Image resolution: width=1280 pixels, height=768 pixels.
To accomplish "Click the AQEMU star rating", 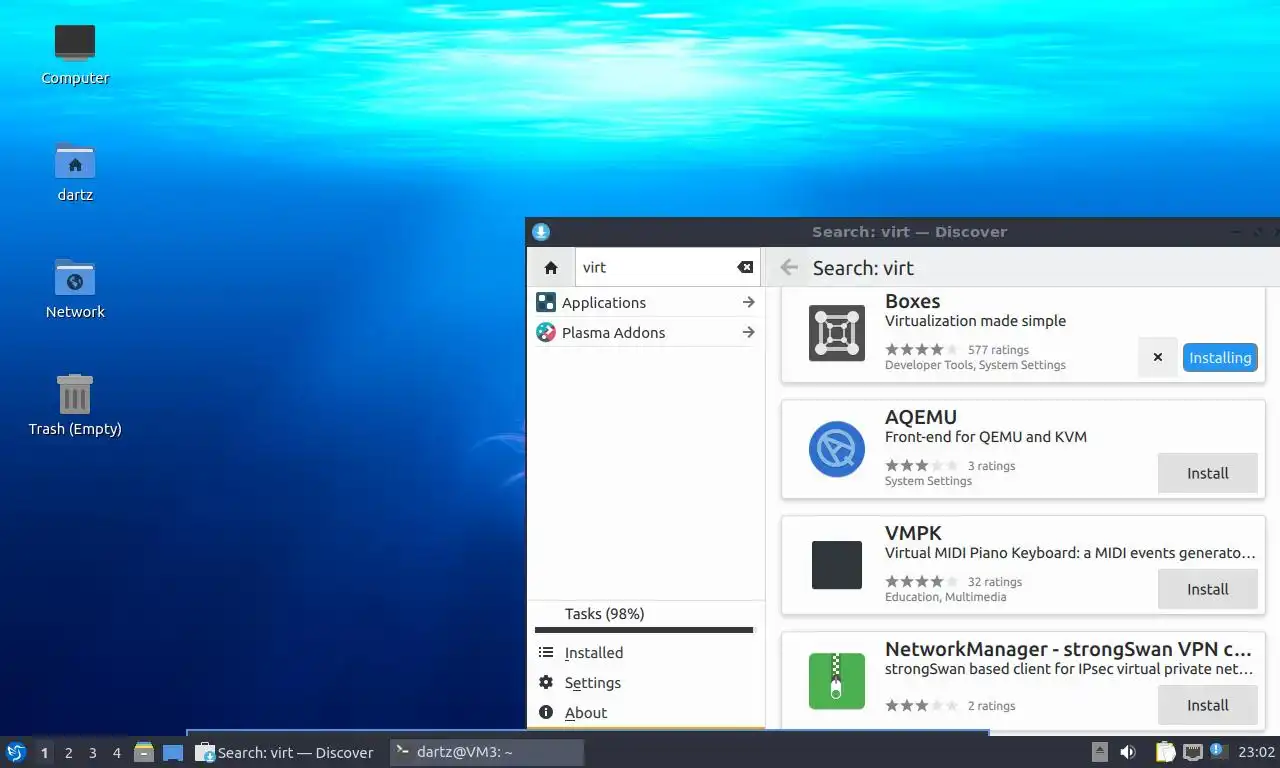I will point(921,466).
